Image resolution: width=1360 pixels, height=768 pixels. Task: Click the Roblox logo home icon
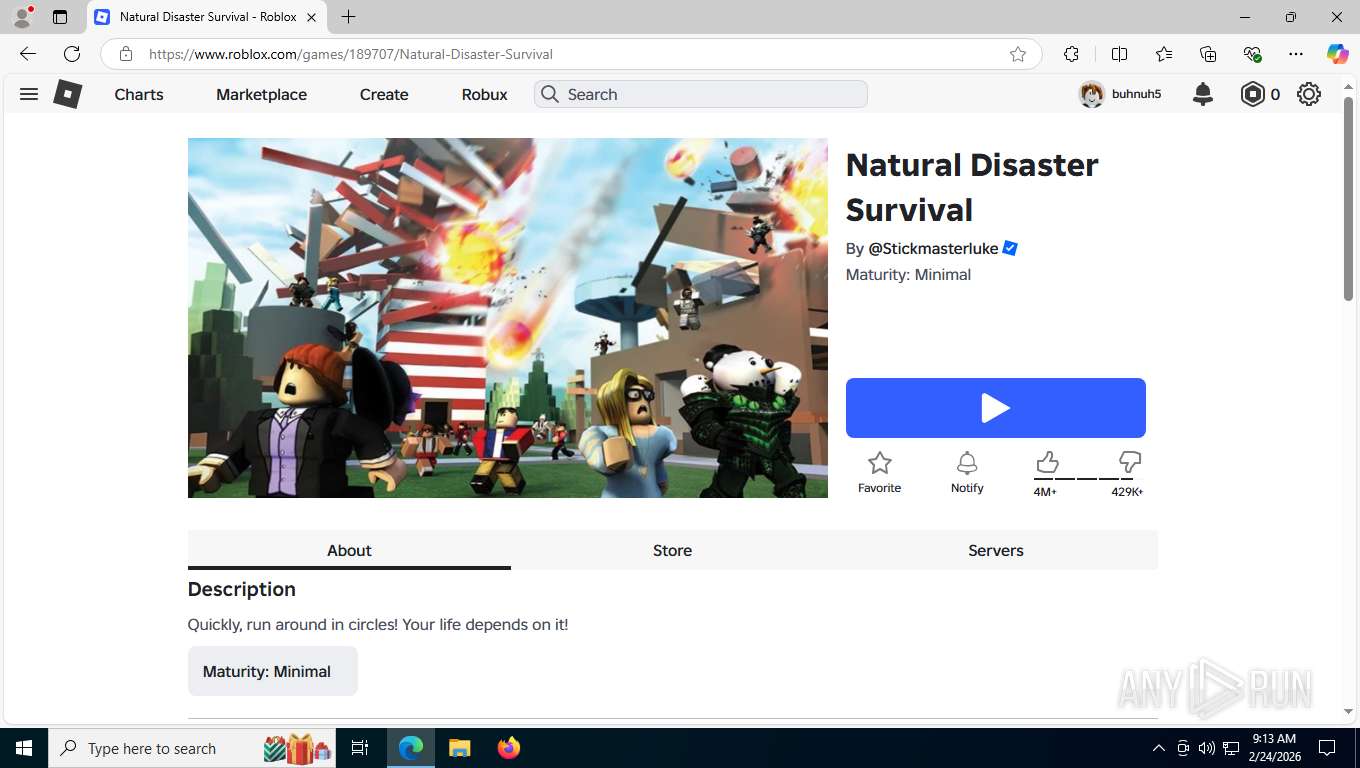[67, 94]
